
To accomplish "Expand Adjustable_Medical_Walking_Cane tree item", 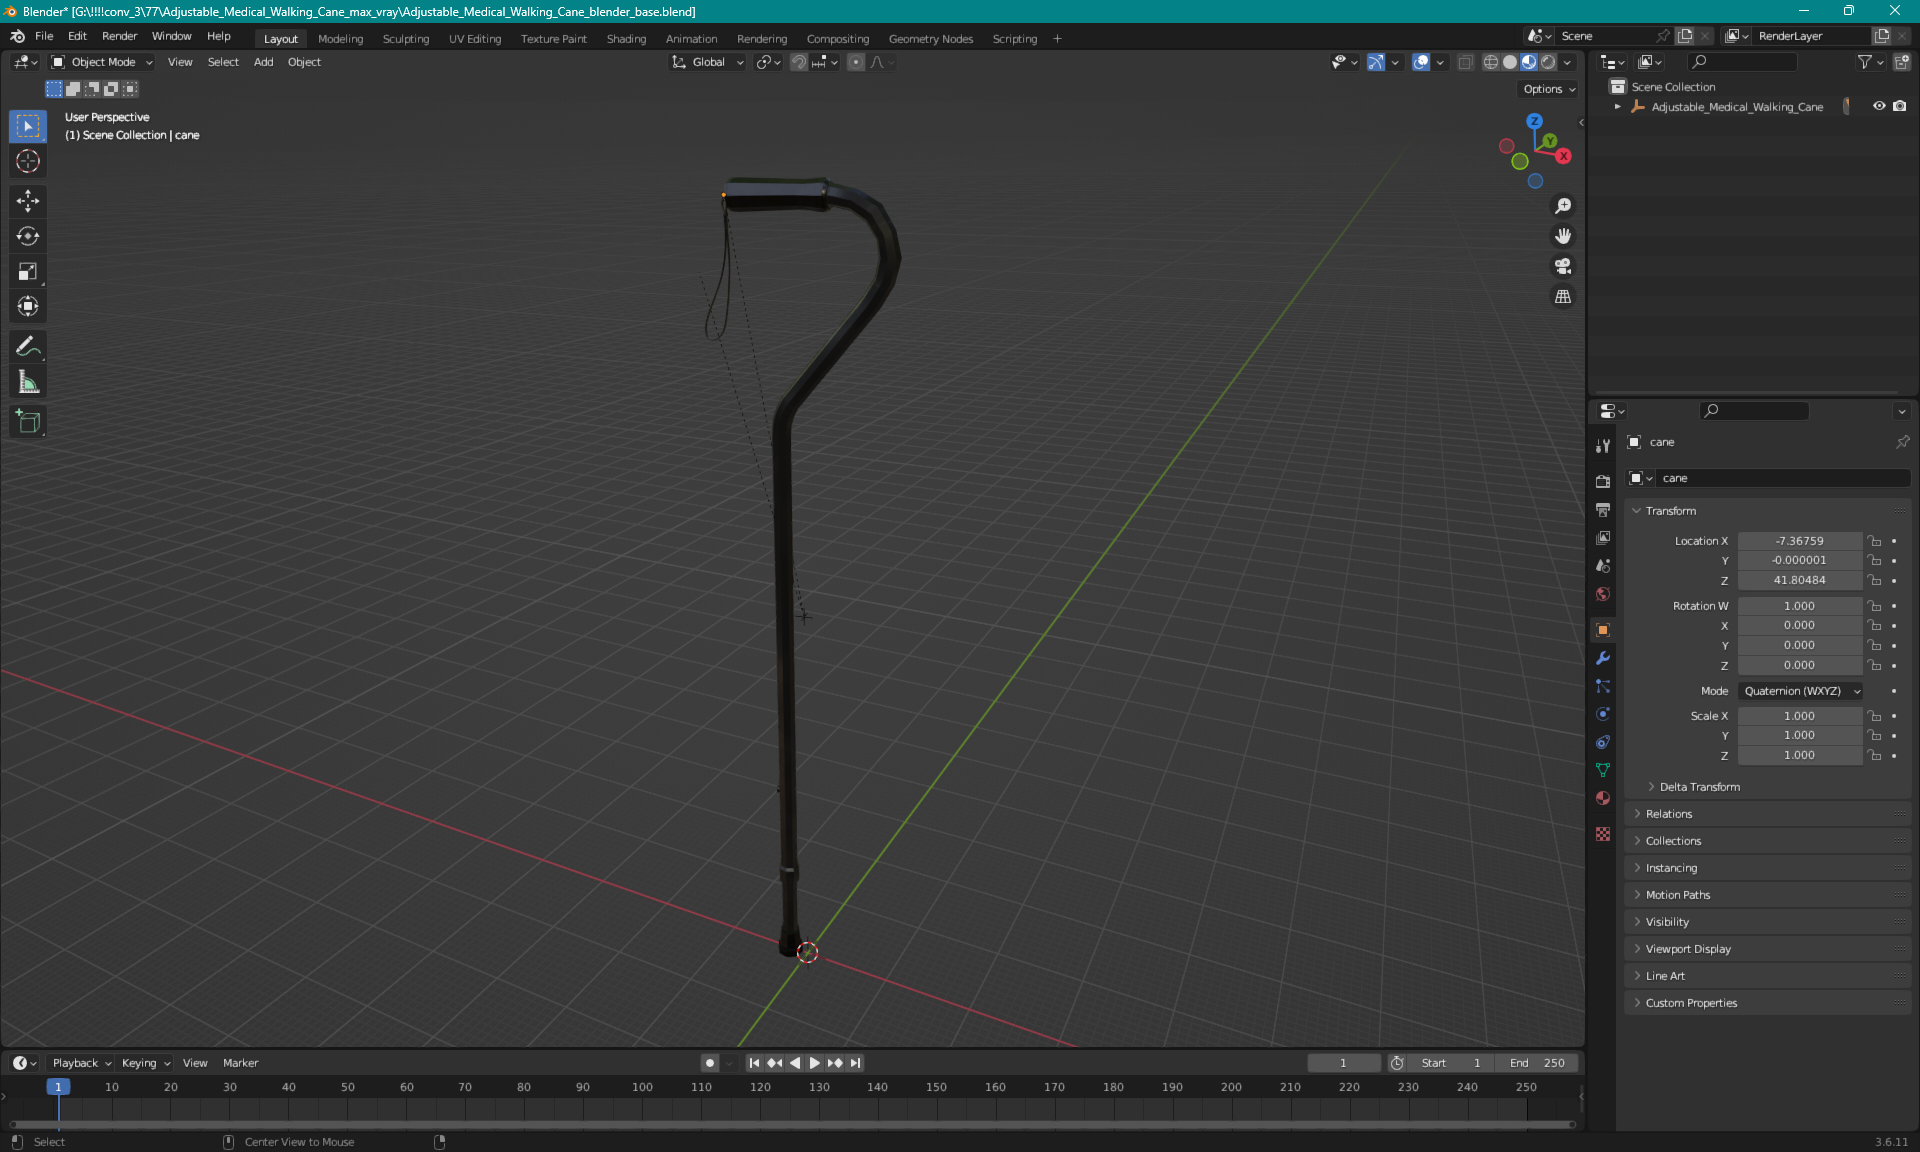I will pos(1617,106).
